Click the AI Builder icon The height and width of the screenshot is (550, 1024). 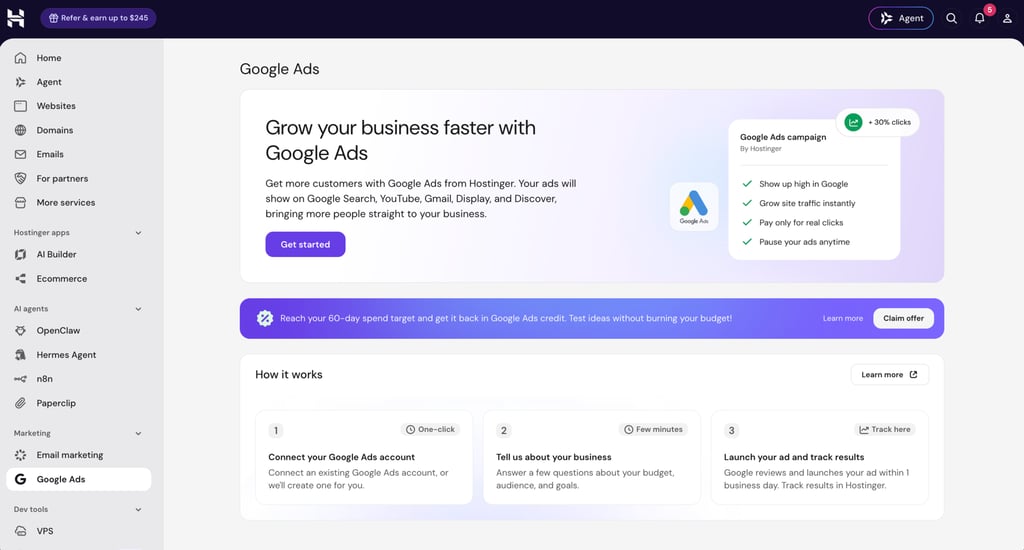pyautogui.click(x=20, y=254)
